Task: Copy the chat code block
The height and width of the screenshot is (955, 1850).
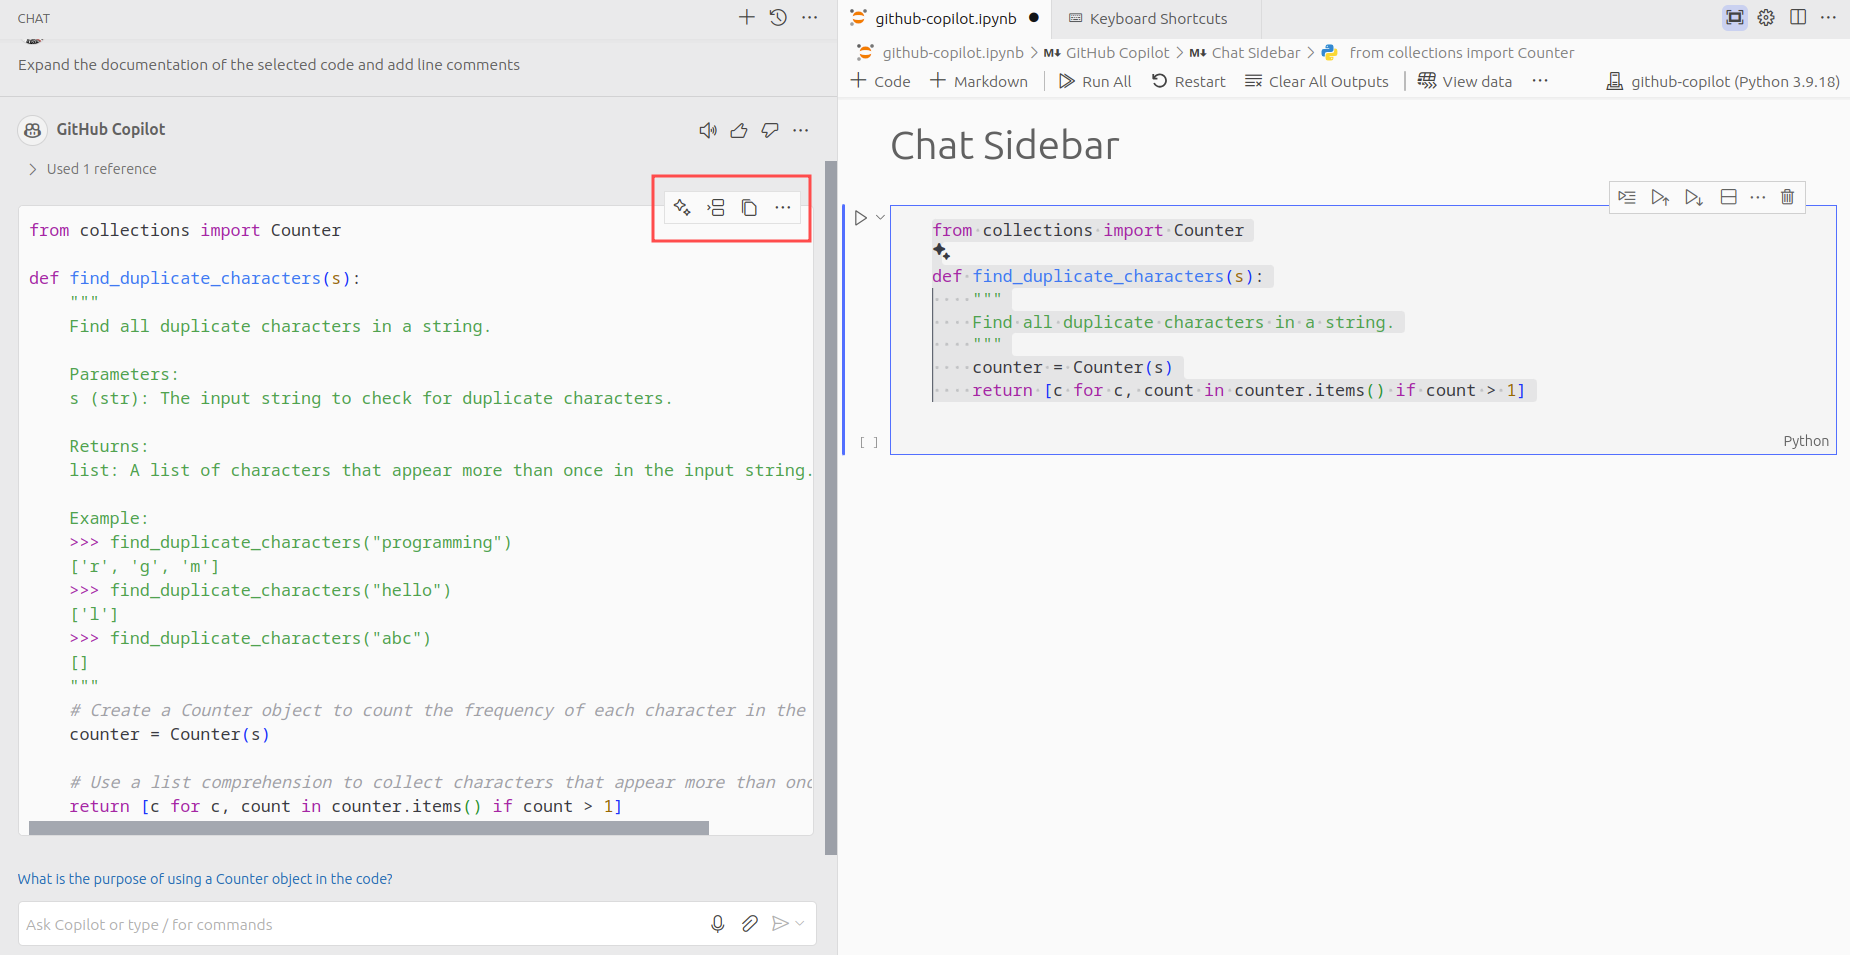Action: [x=749, y=207]
